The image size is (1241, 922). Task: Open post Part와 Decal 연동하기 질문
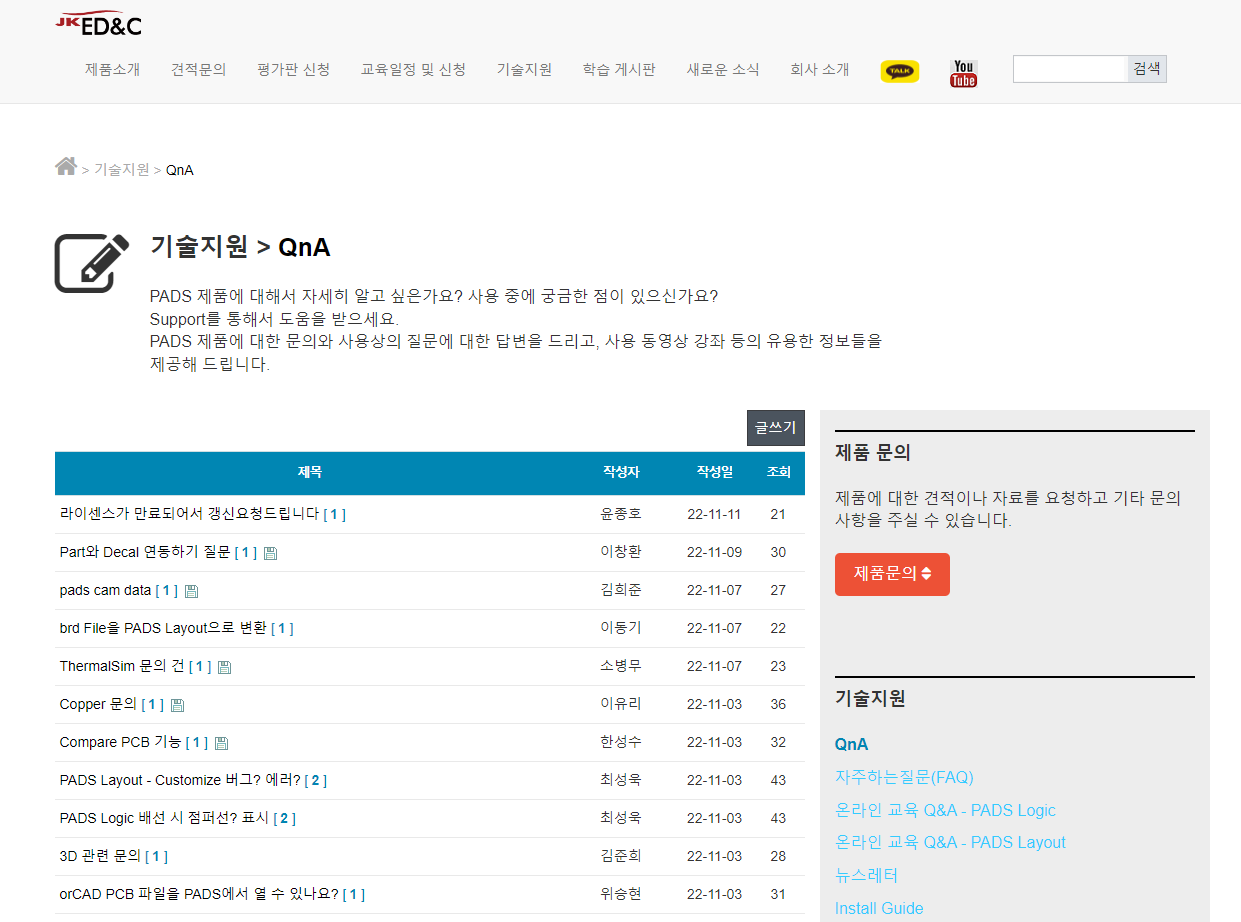145,552
